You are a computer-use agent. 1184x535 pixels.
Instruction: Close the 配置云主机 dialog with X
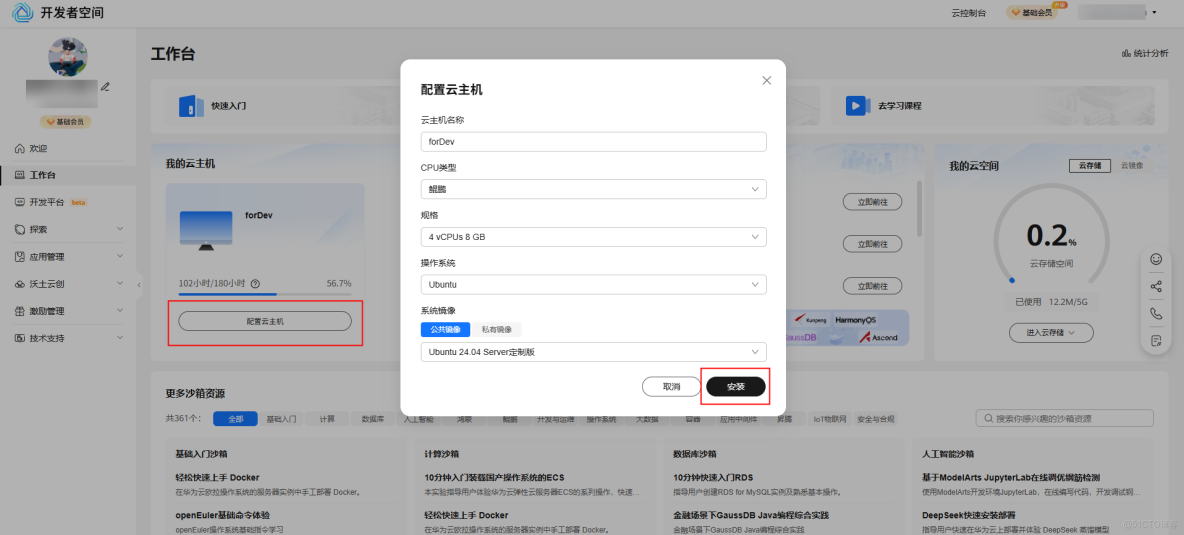[766, 80]
